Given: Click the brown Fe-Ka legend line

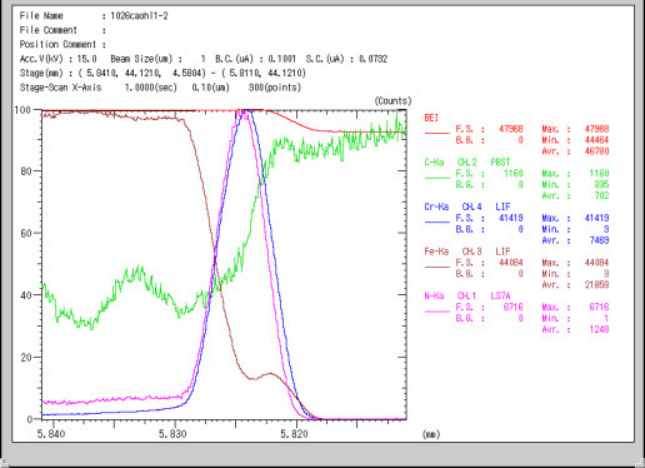Looking at the screenshot, I should [437, 267].
